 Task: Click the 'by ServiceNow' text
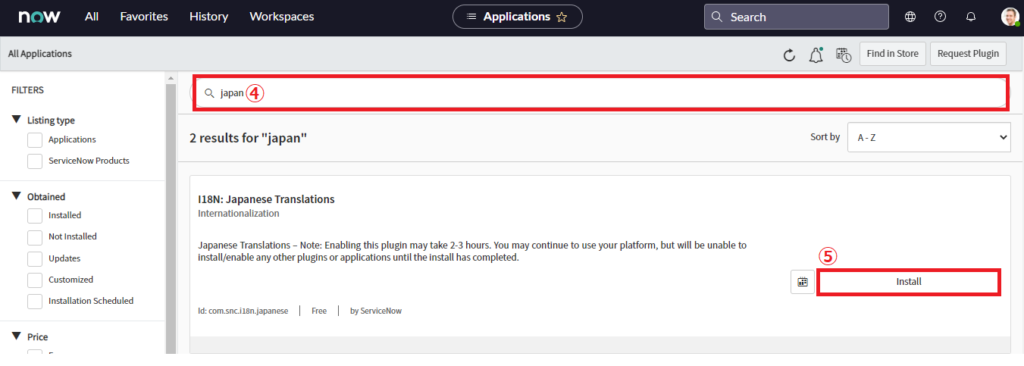tap(376, 311)
